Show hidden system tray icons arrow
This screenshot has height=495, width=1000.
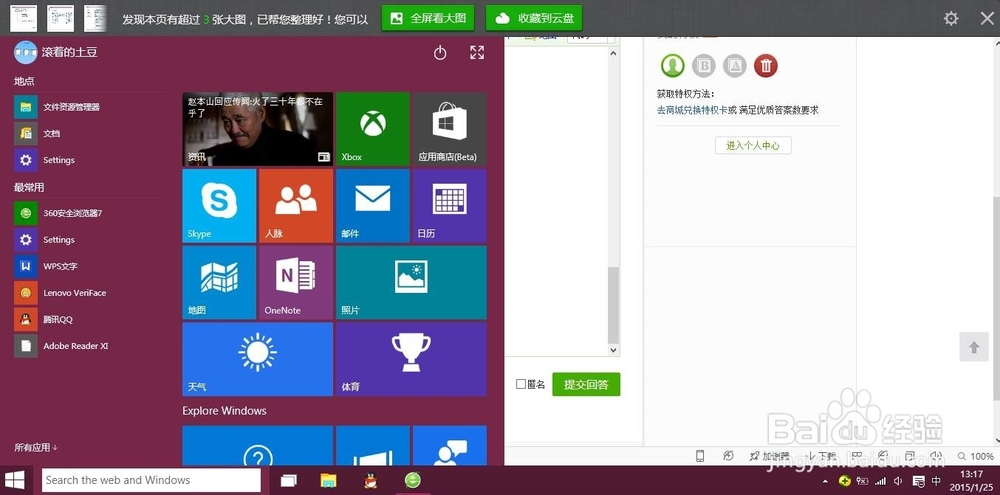coord(826,481)
